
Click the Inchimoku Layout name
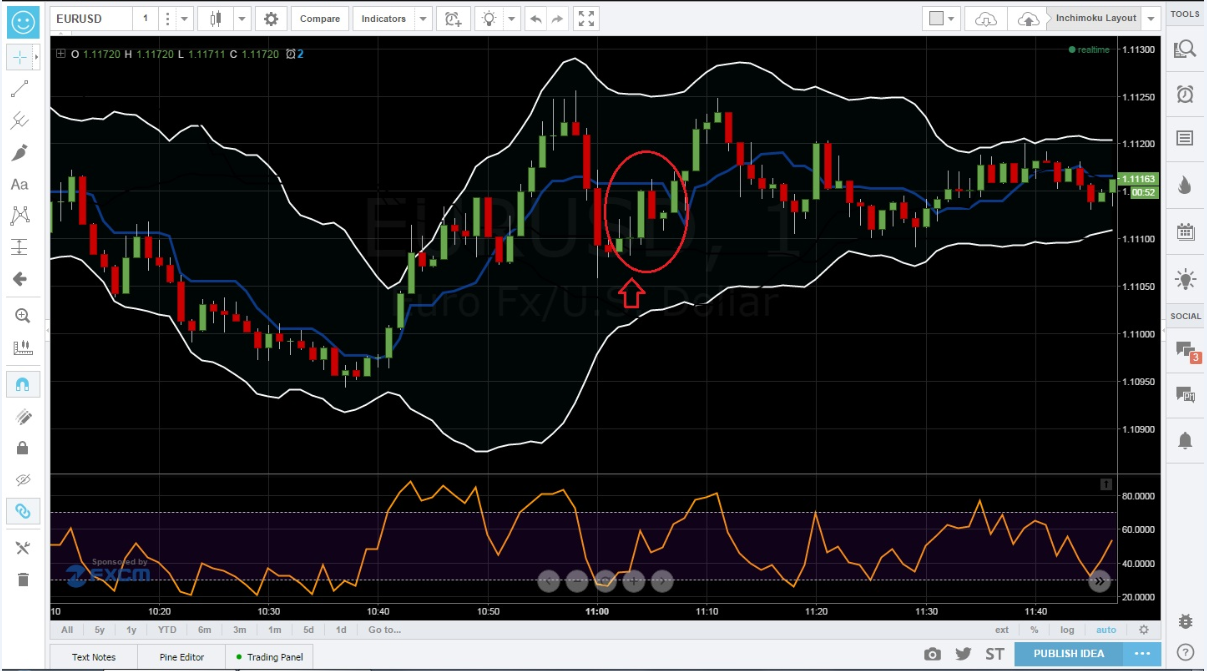[1096, 18]
